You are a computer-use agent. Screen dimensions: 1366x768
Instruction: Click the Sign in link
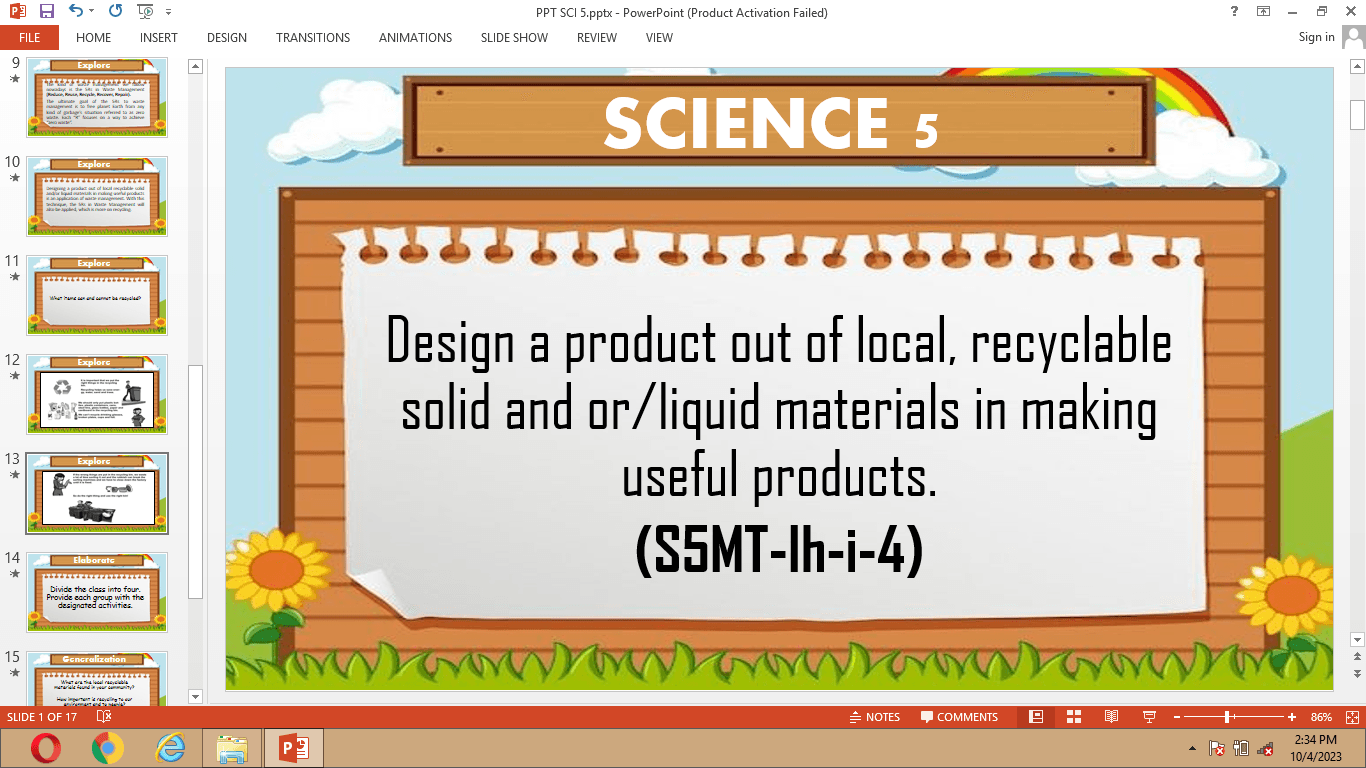point(1315,36)
